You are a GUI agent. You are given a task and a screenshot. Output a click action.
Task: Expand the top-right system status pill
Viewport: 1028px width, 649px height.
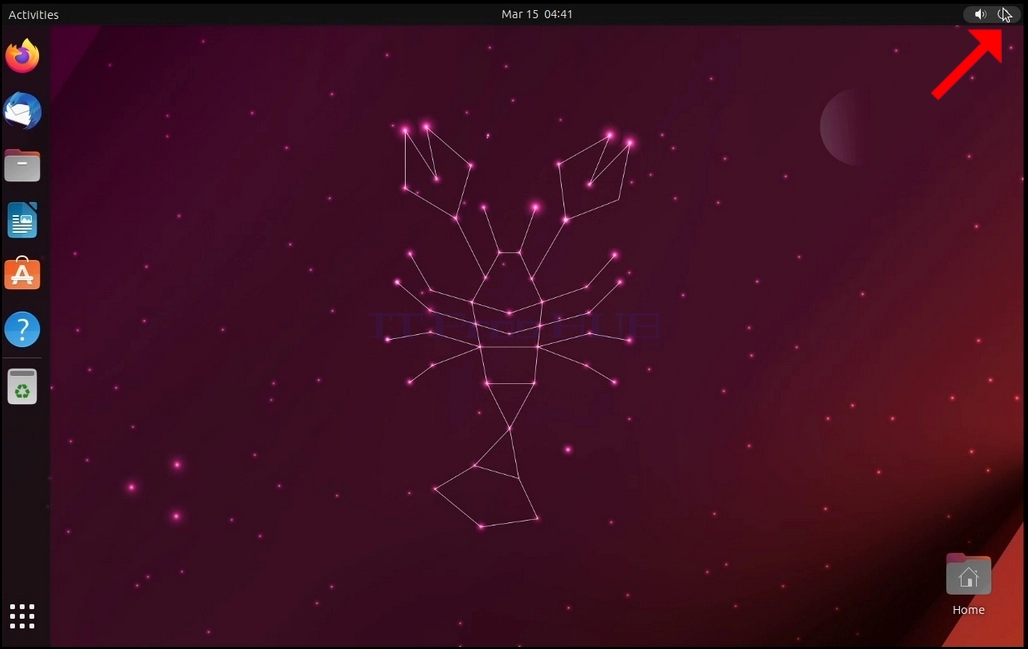click(x=991, y=14)
